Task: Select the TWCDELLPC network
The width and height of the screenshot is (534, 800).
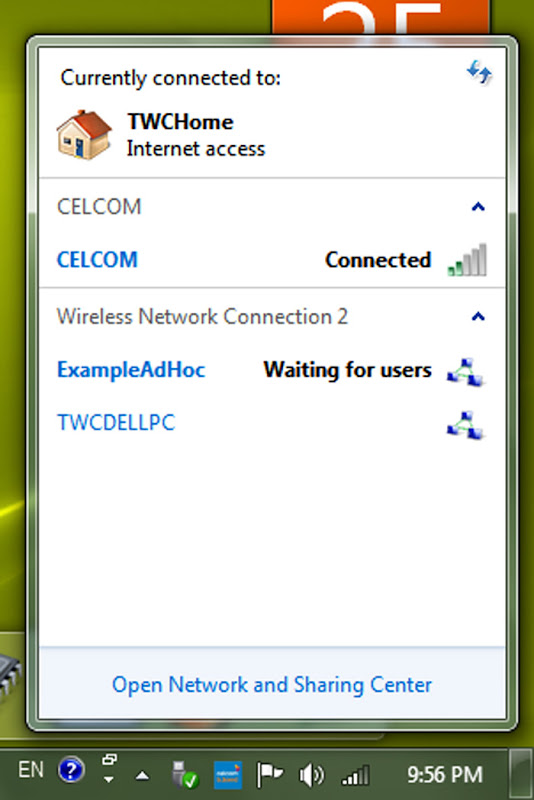Action: point(271,423)
